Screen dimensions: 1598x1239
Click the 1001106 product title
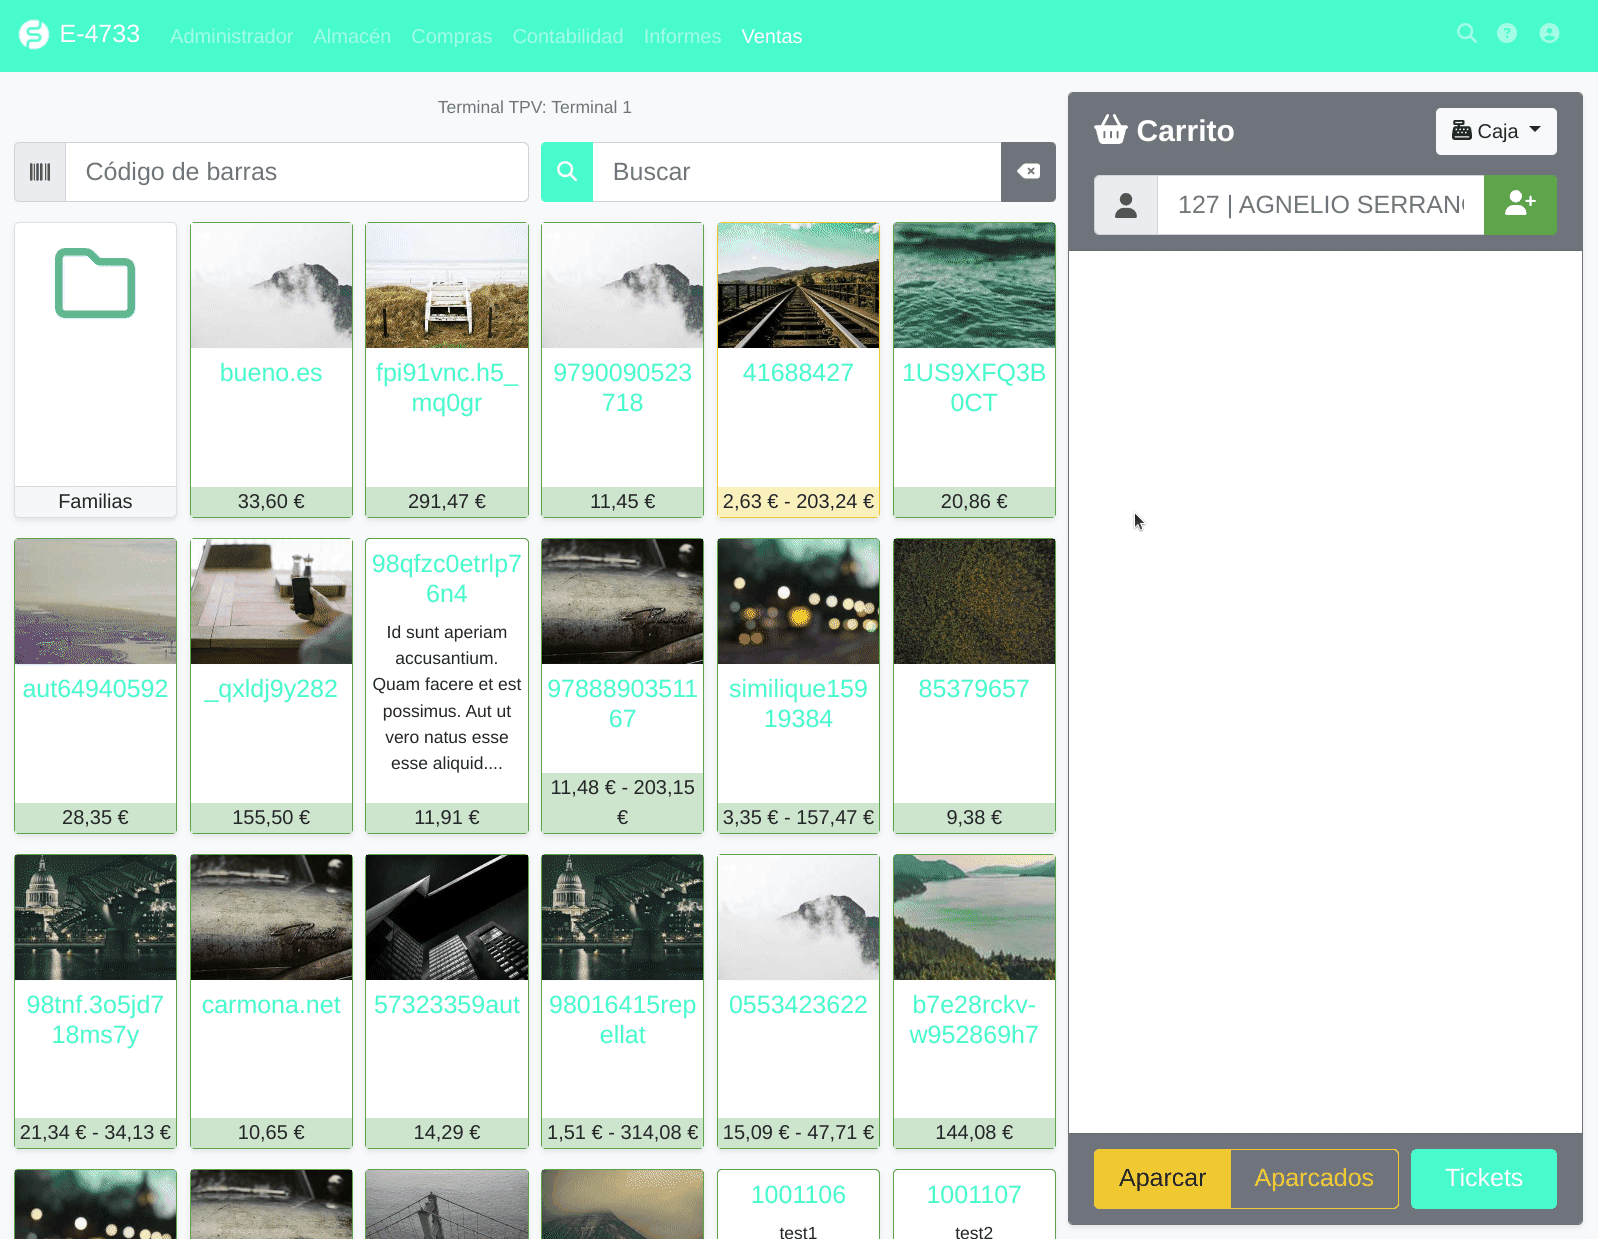[x=798, y=1194]
